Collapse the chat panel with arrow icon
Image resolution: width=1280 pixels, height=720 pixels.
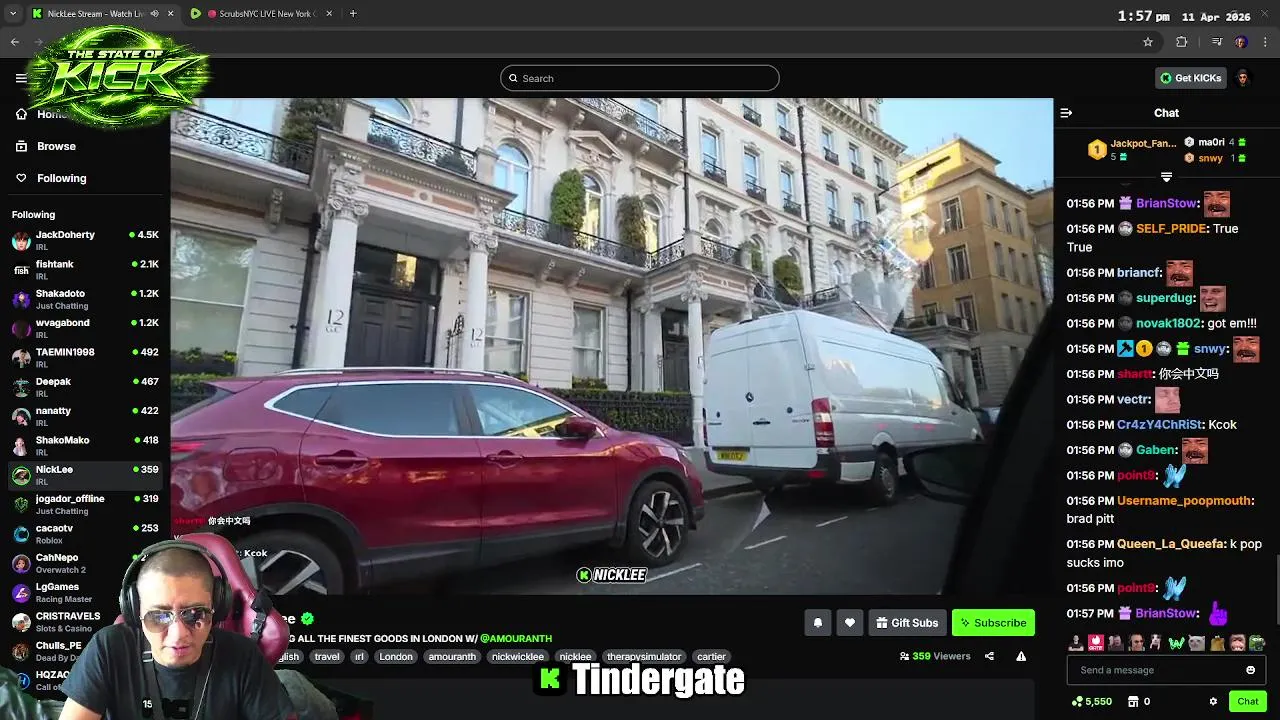point(1066,113)
